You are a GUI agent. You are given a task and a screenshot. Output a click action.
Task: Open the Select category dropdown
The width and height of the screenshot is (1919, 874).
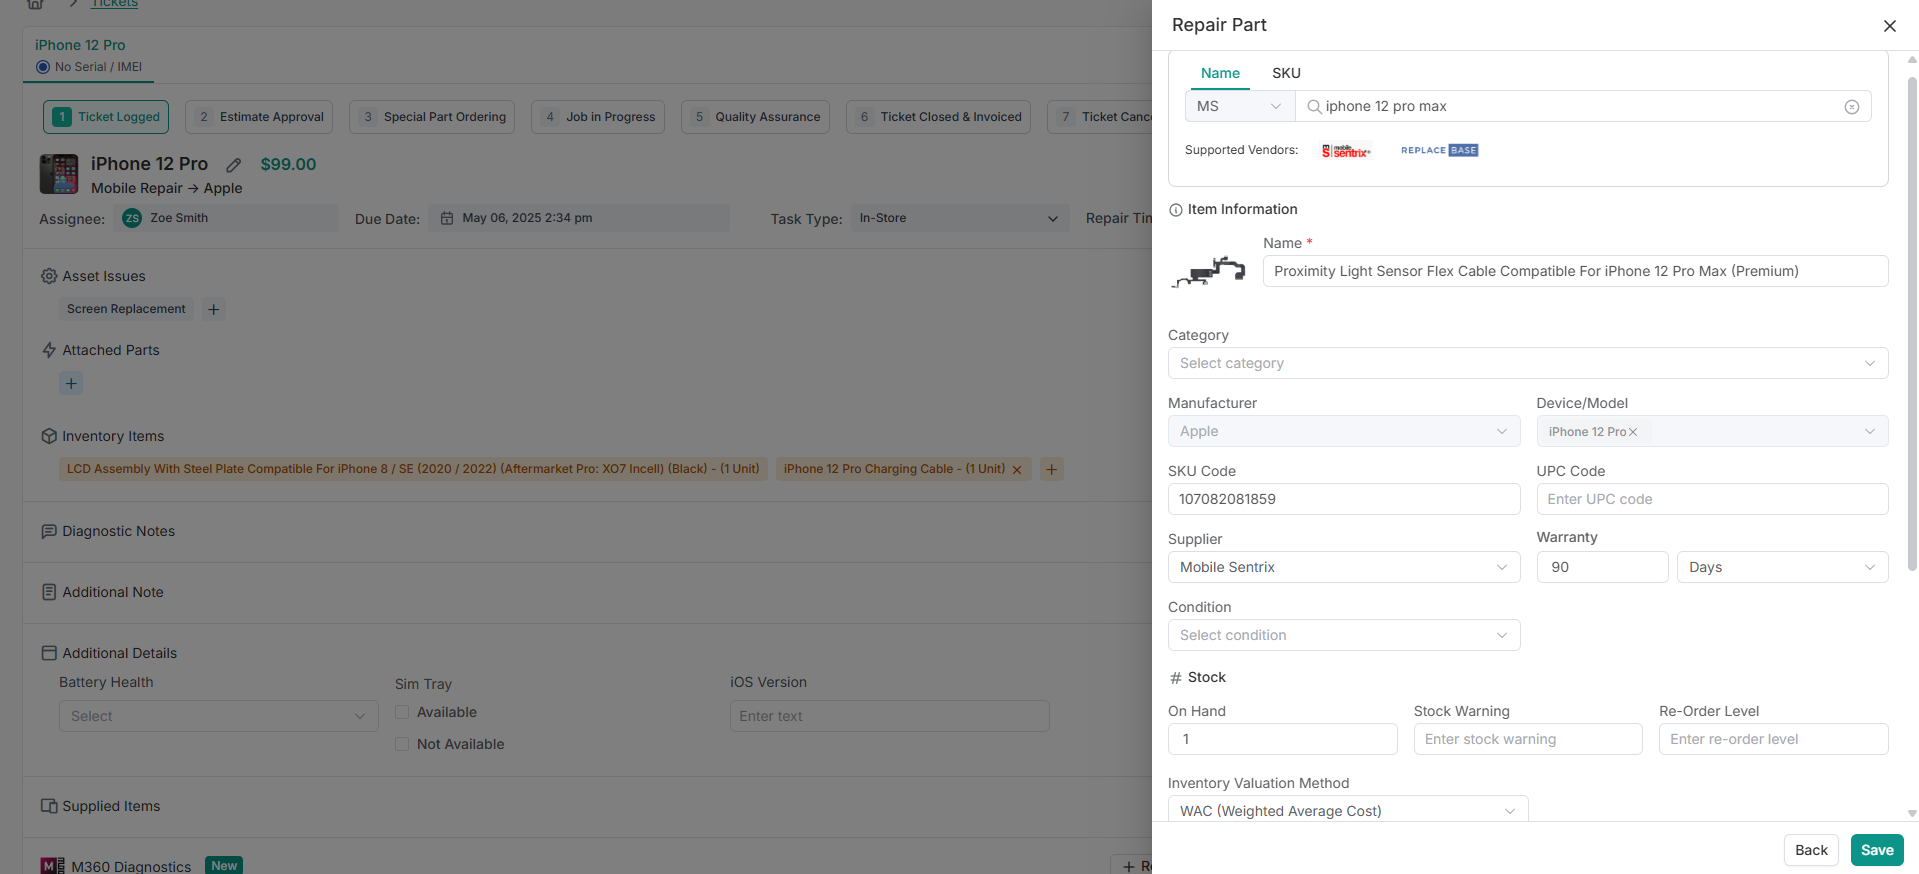point(1528,363)
